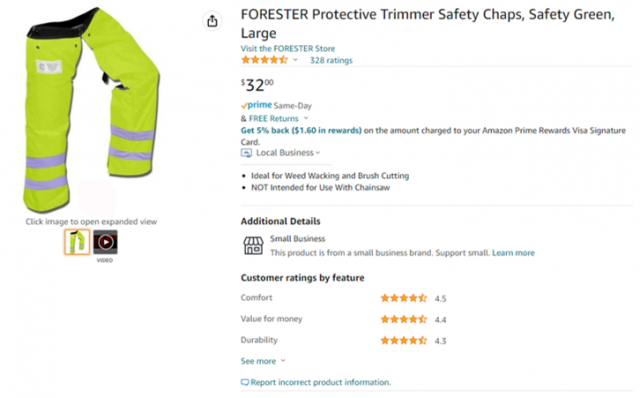Image resolution: width=640 pixels, height=398 pixels.
Task: Click the Comfort rating stars
Action: pos(404,298)
